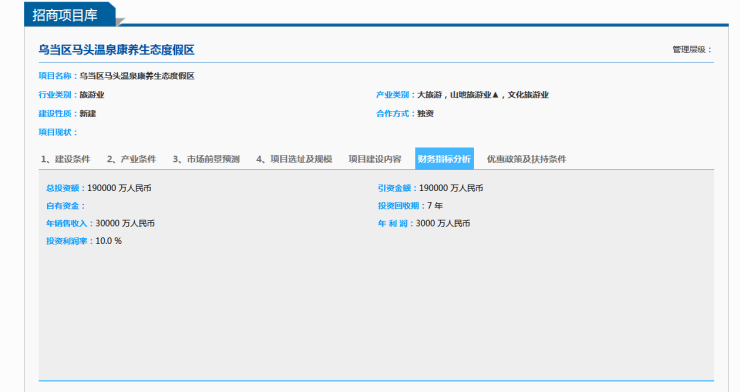Switch to the 2、产业条件 tab

pyautogui.click(x=131, y=159)
